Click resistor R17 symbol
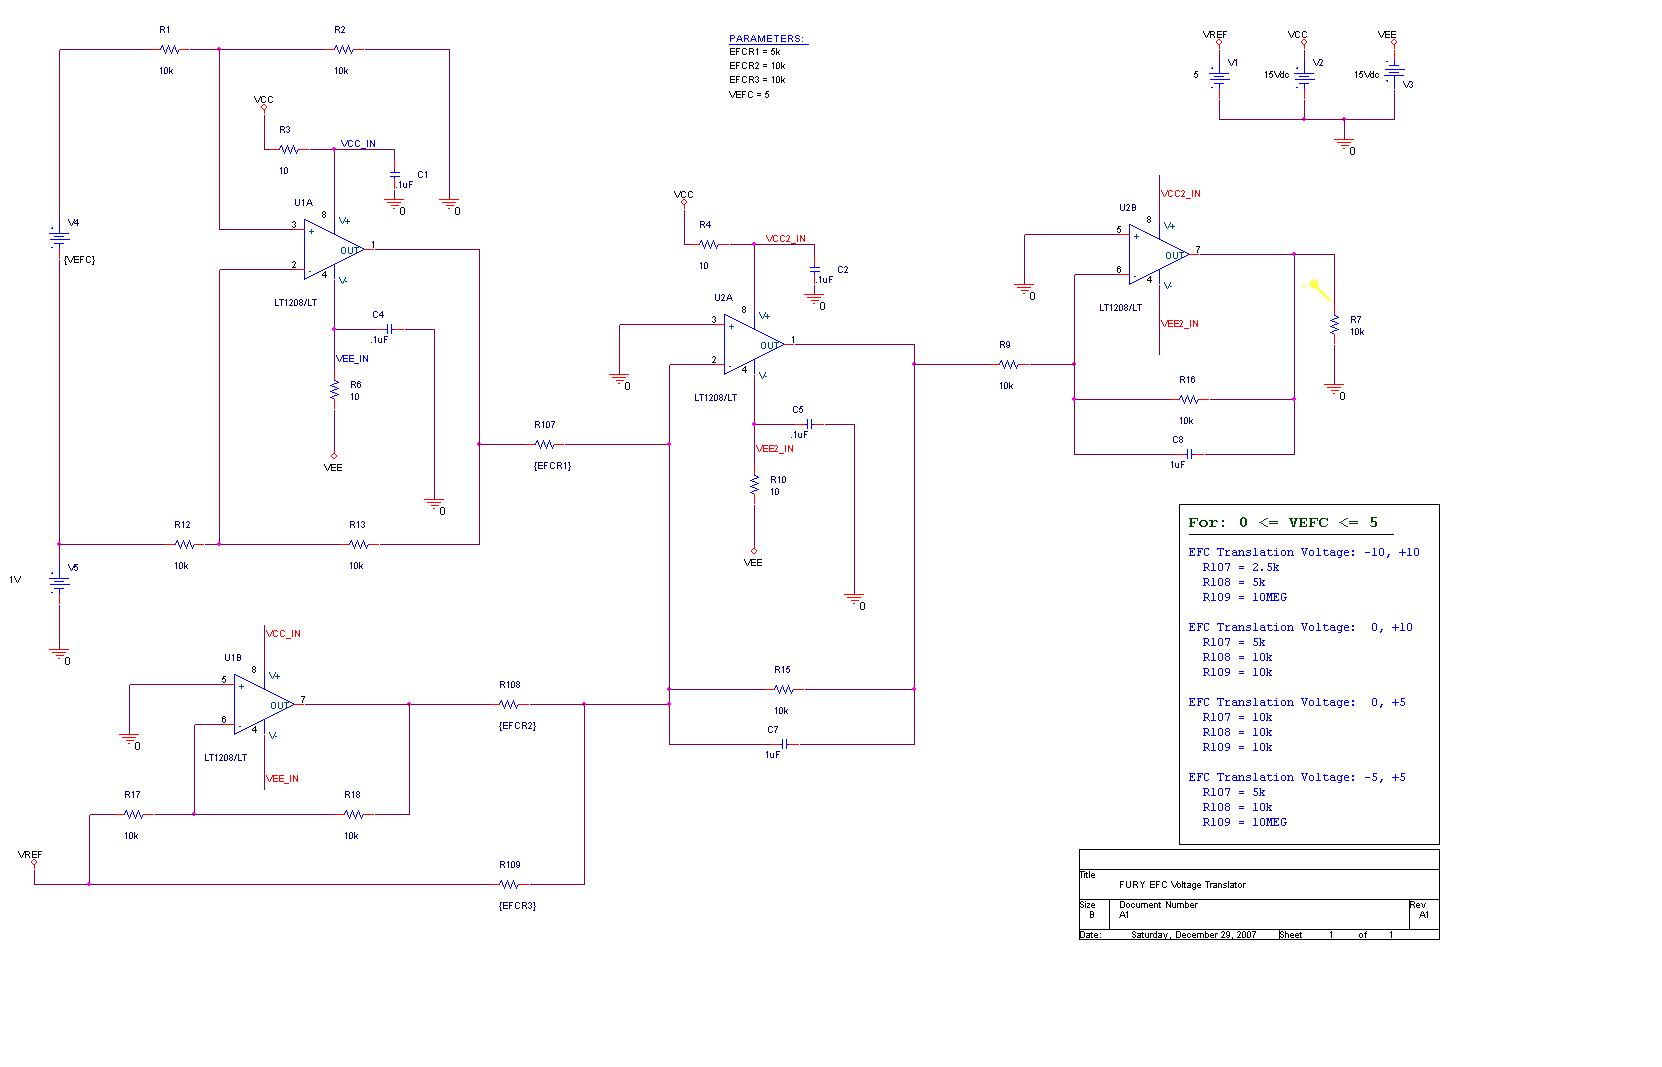This screenshot has height=1067, width=1662. [134, 814]
